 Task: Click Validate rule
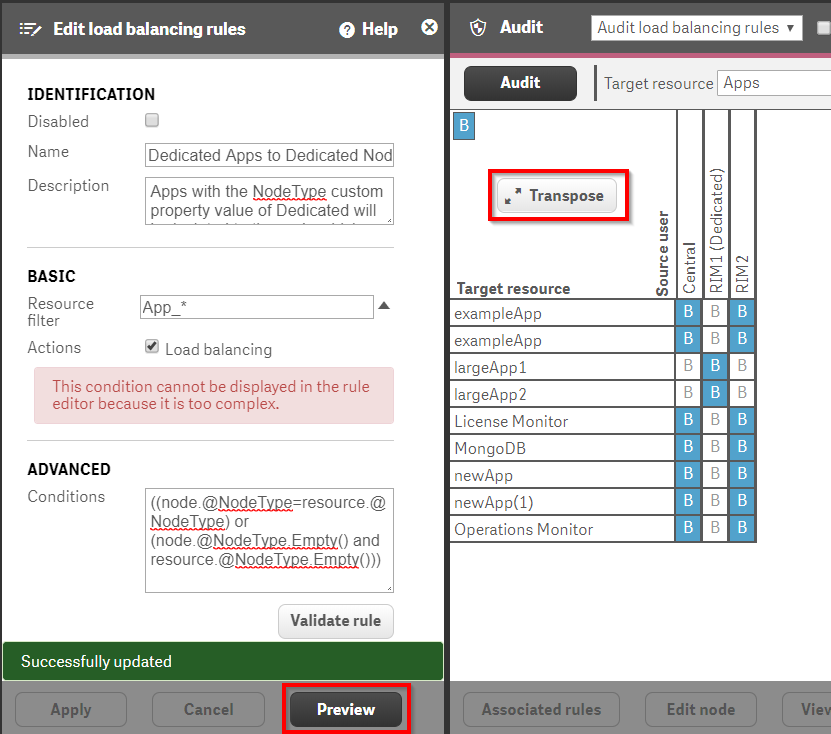coord(335,621)
